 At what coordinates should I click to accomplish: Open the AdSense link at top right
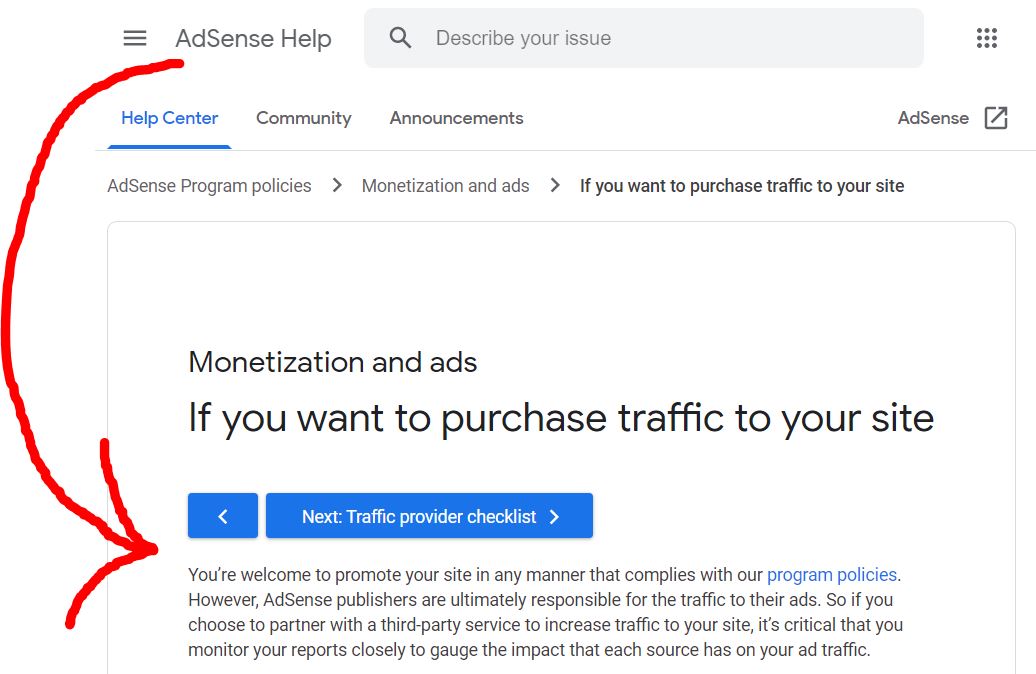click(x=933, y=118)
